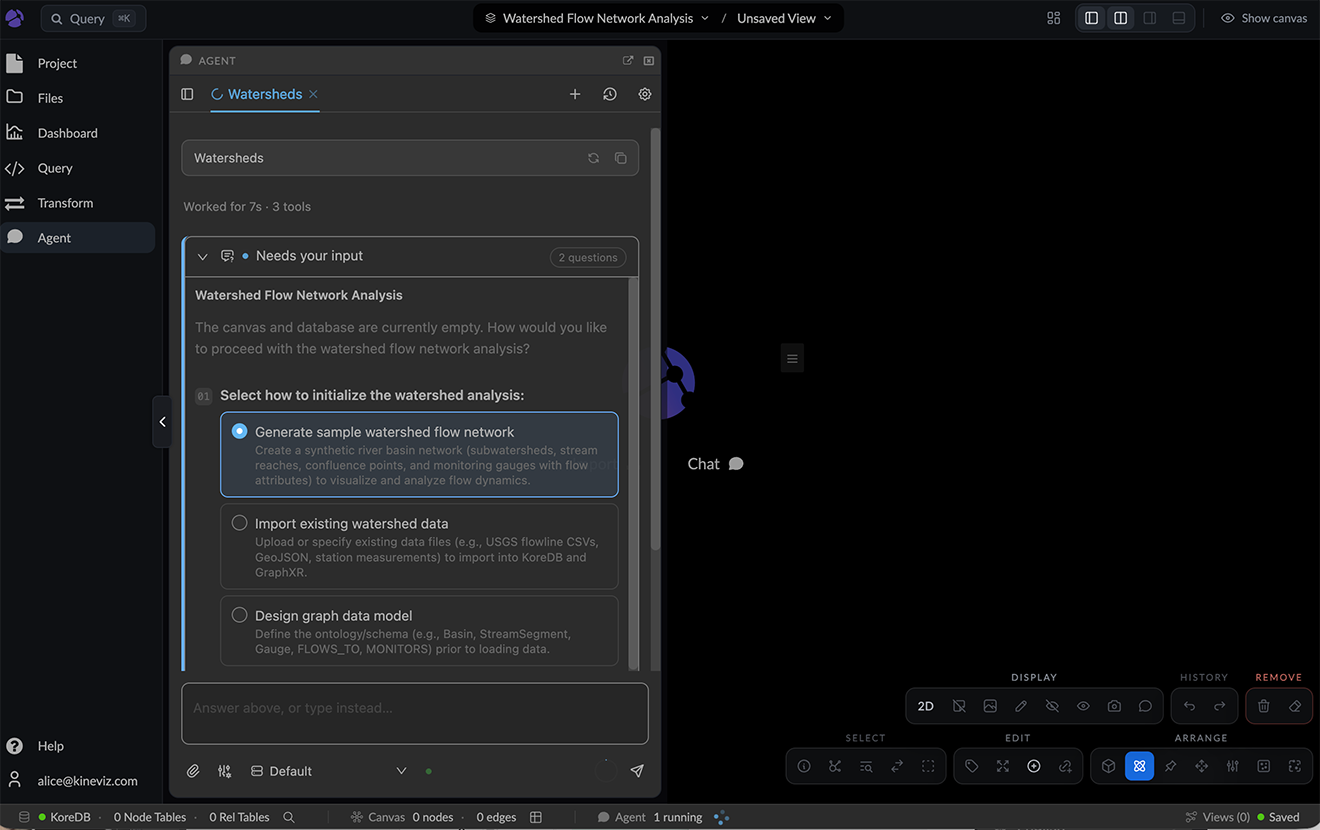
Task: Click the cube icon in Arrange
Action: [1108, 766]
